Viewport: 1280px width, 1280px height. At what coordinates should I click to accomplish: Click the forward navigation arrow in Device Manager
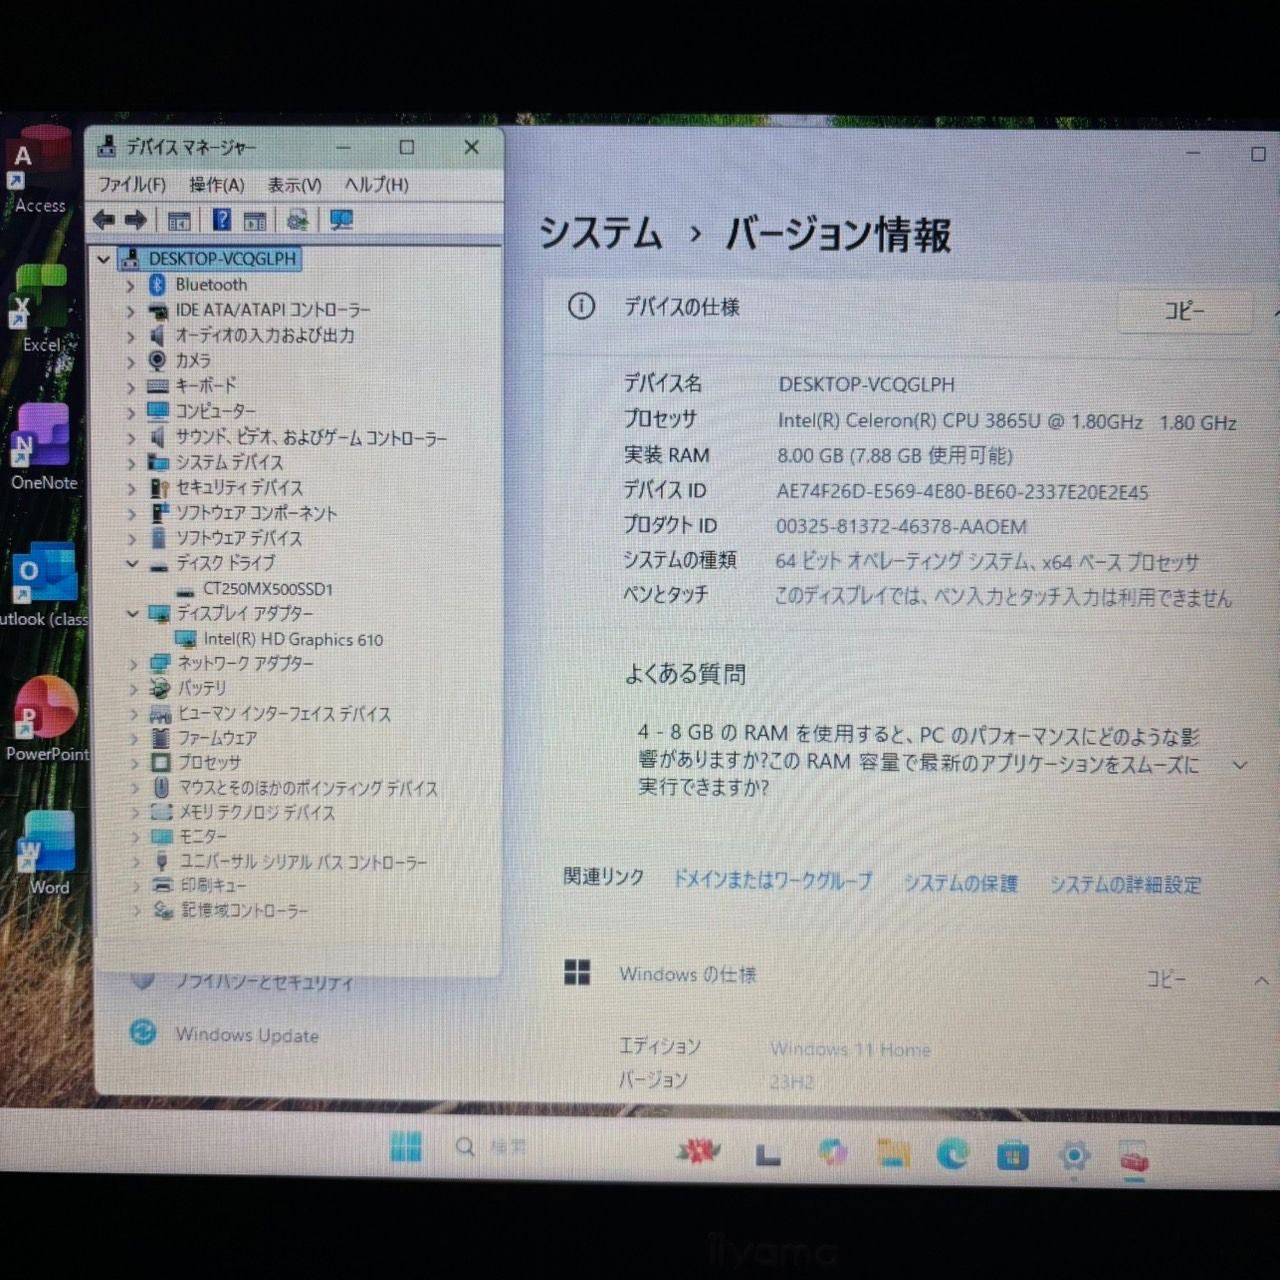(x=136, y=220)
